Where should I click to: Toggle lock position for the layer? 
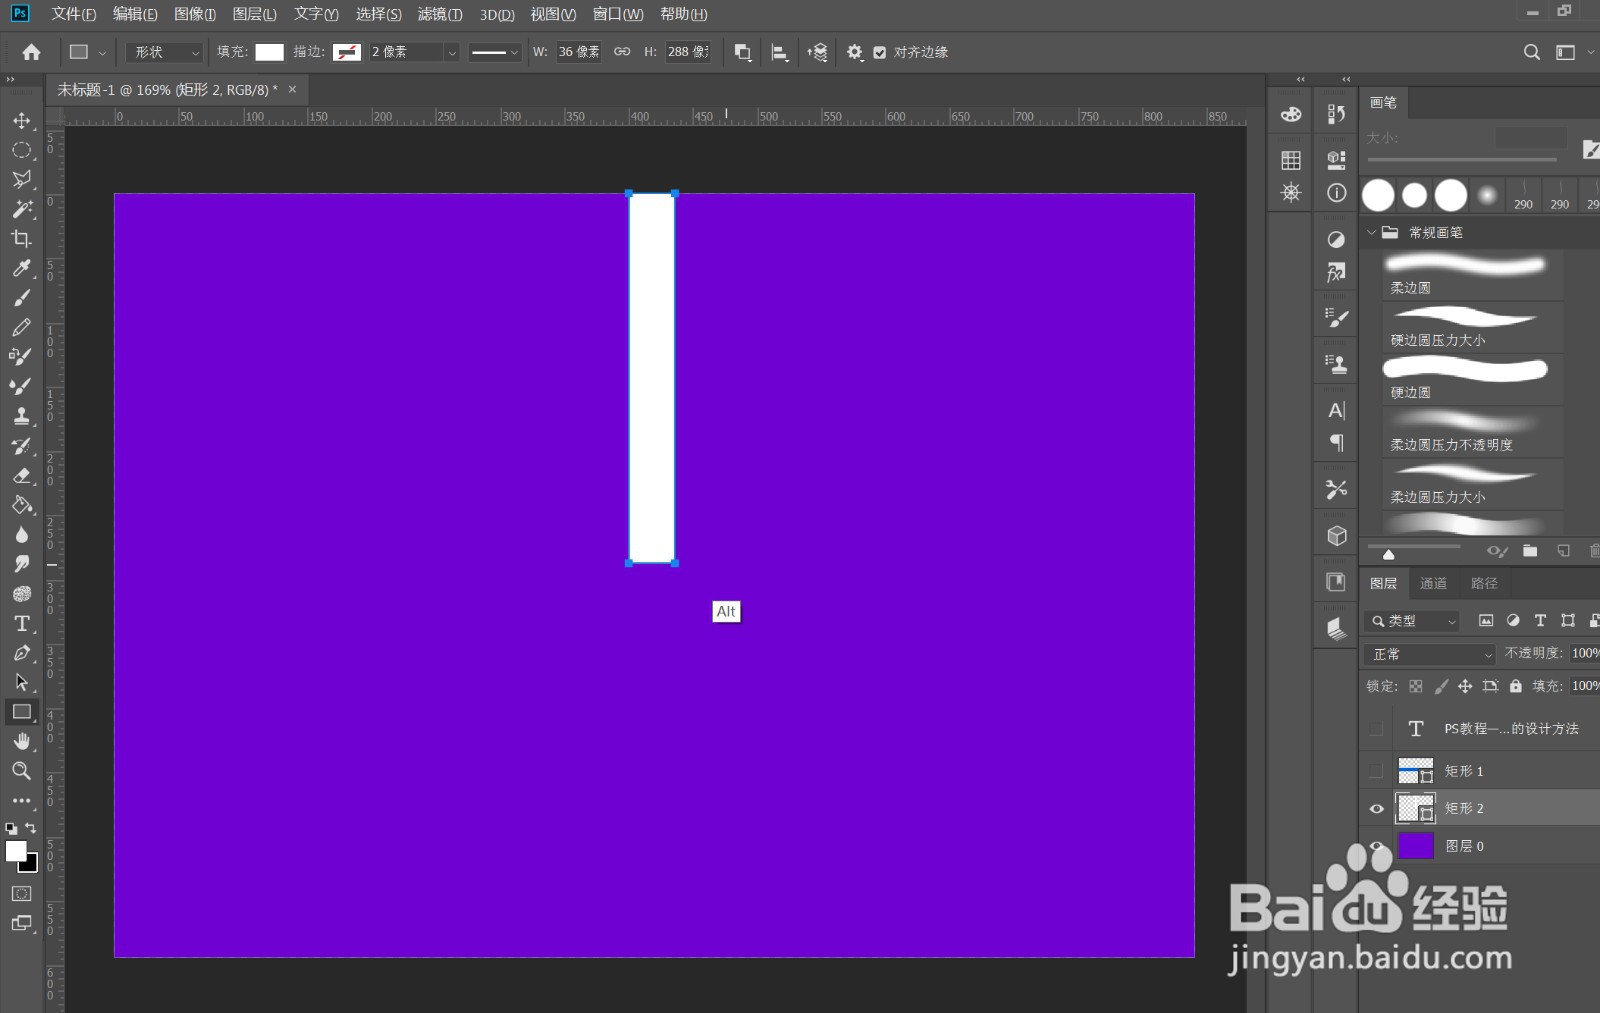coord(1465,686)
